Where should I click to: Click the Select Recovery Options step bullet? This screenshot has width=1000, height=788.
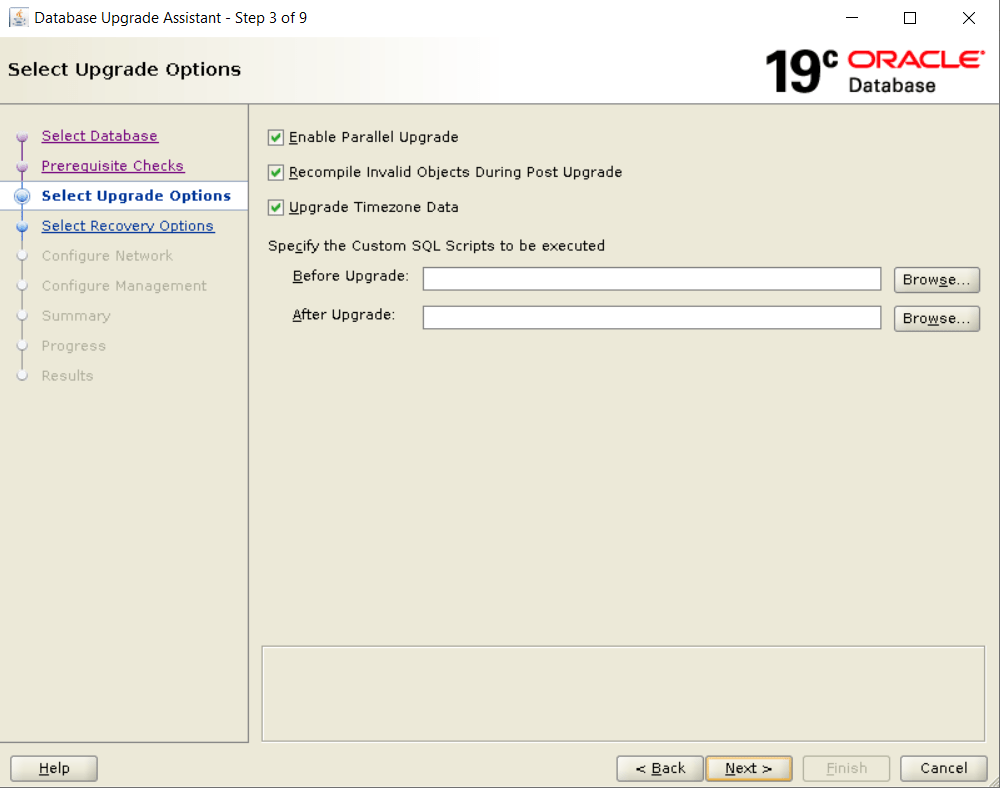tap(22, 227)
